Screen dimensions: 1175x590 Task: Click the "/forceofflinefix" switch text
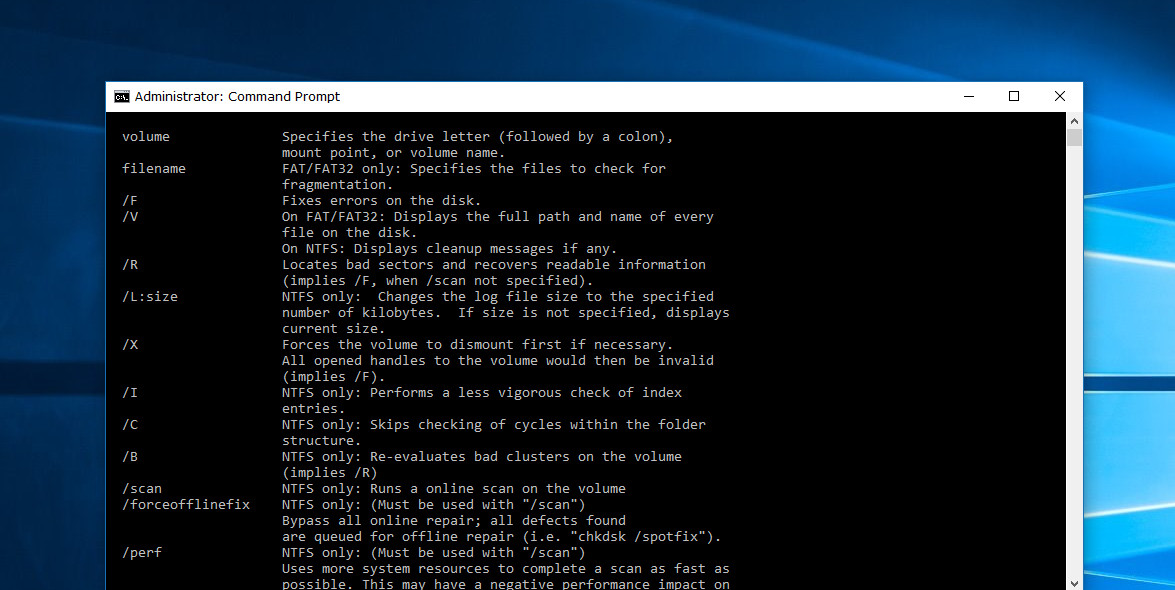[186, 505]
